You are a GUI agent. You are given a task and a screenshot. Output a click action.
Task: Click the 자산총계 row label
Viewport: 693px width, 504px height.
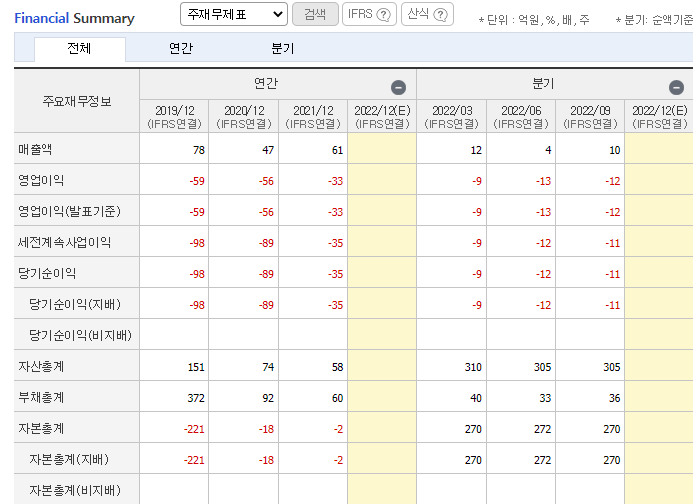point(41,367)
